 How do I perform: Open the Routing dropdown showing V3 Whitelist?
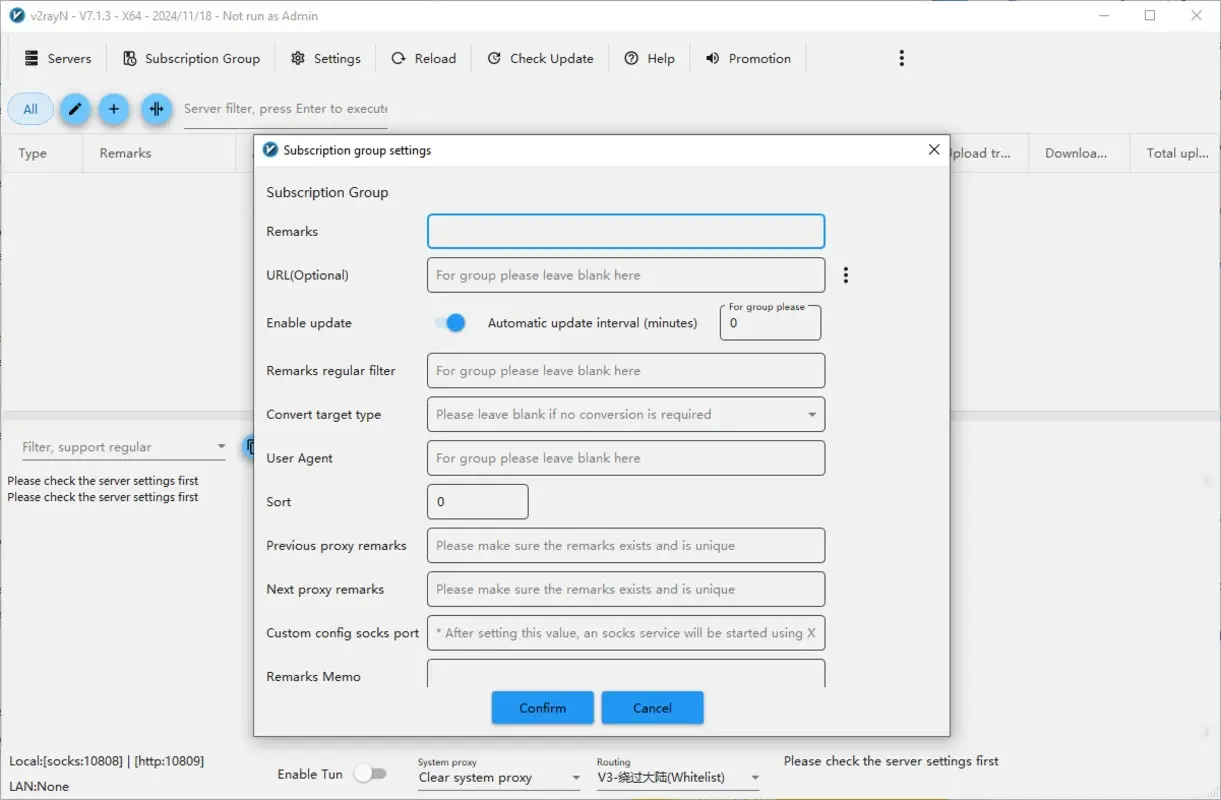pos(755,777)
